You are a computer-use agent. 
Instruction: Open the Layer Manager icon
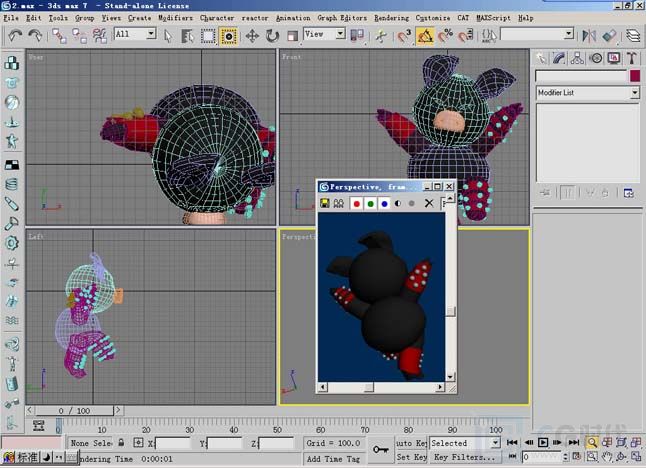(633, 36)
